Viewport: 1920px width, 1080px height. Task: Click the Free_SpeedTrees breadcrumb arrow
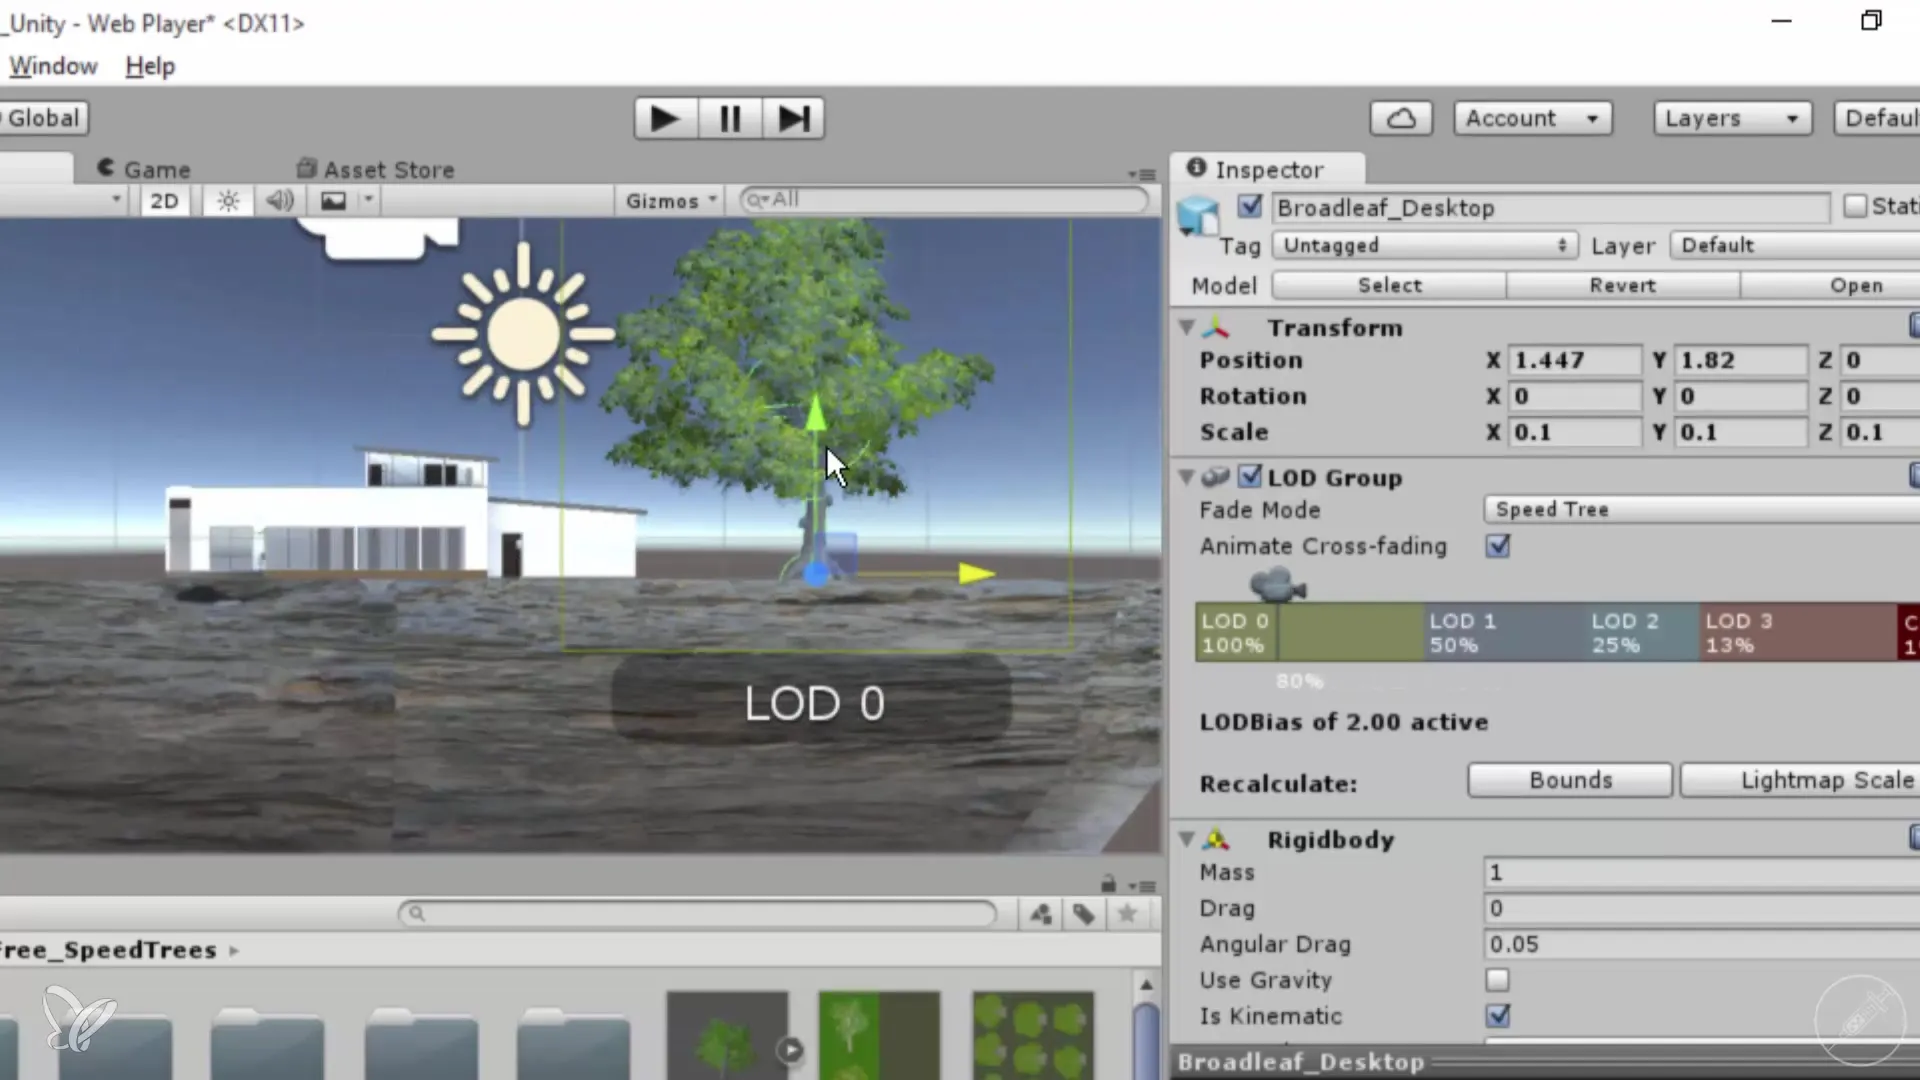point(234,951)
